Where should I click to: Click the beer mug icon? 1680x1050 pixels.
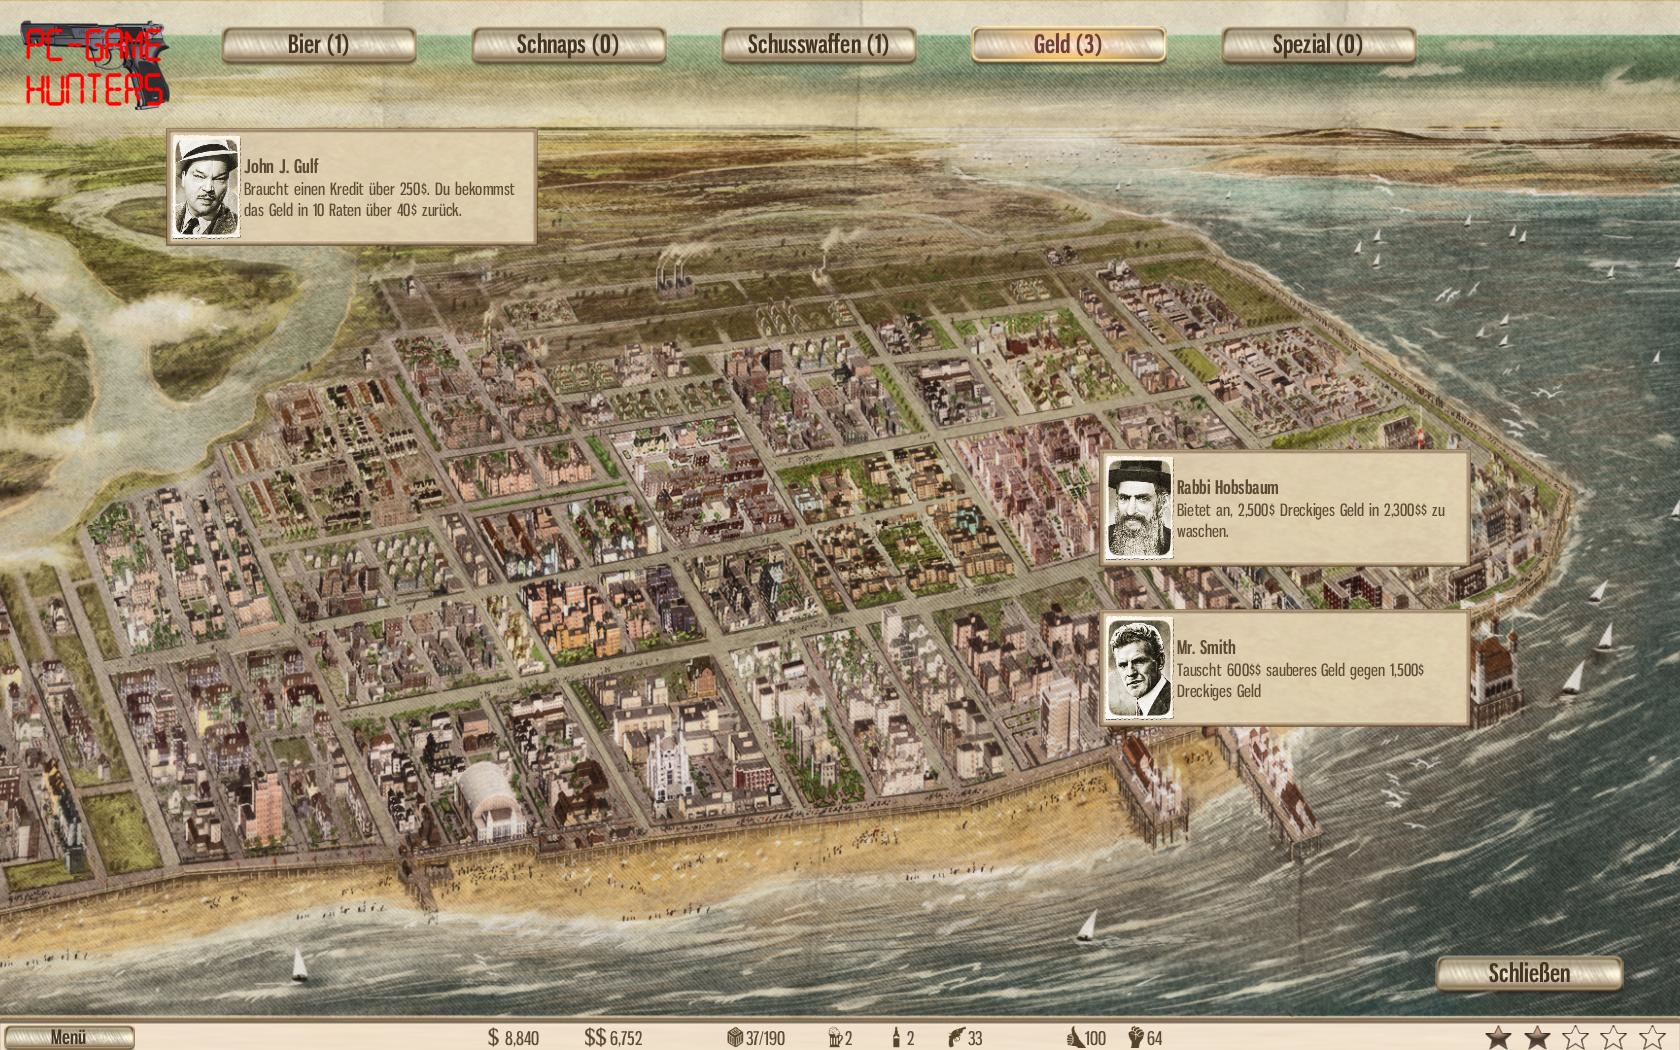point(836,1038)
